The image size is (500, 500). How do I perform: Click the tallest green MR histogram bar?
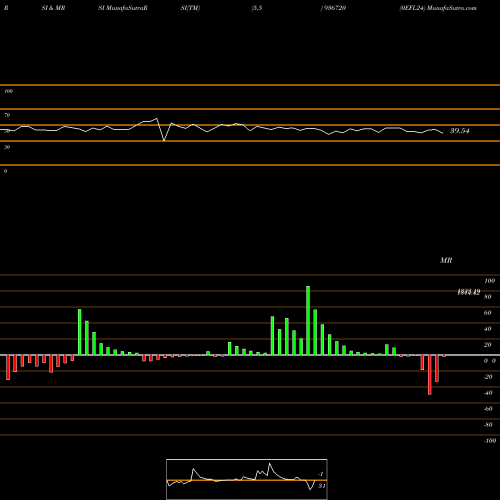(x=308, y=321)
